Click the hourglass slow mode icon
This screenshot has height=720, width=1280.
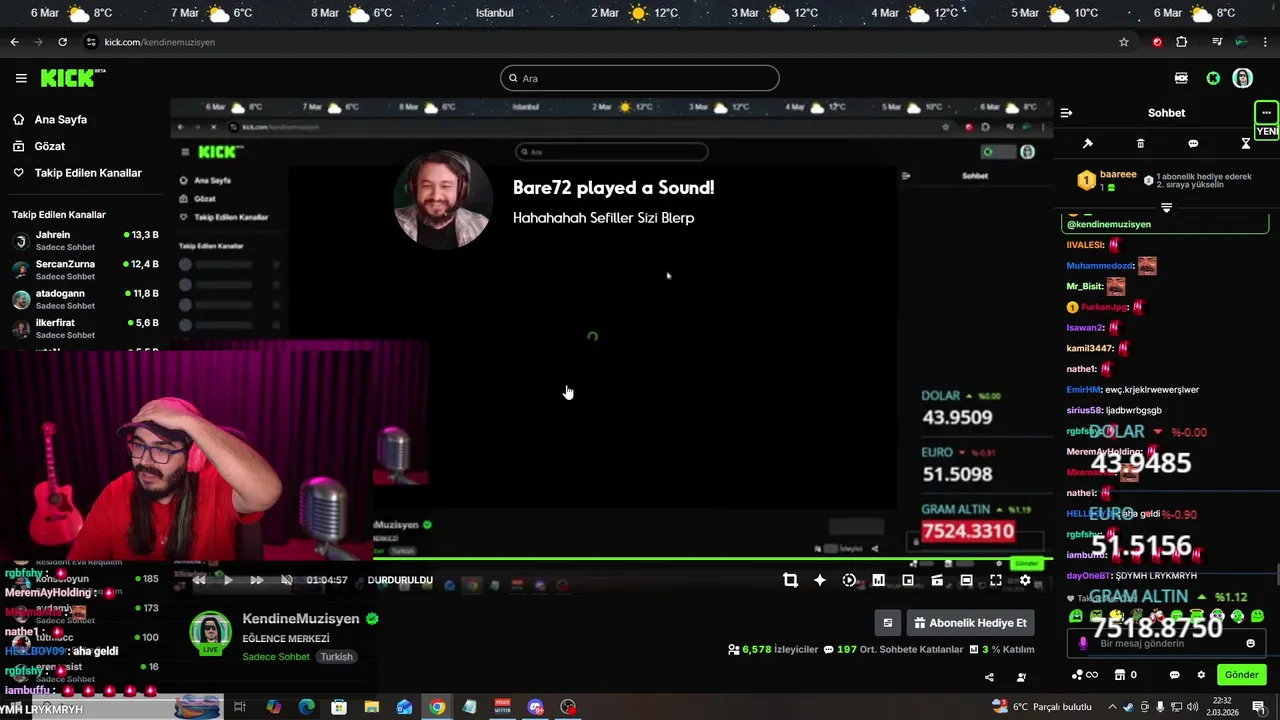coord(1246,144)
